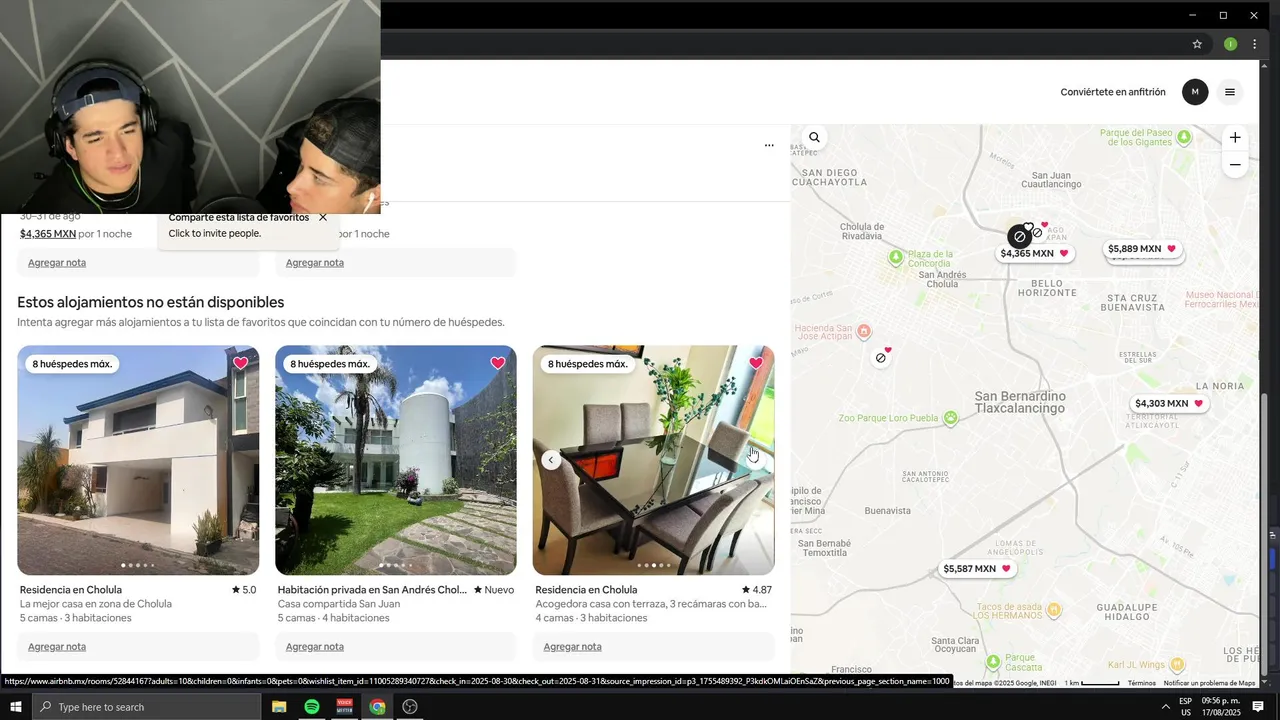Open the wishlist three-dot options menu

click(769, 145)
